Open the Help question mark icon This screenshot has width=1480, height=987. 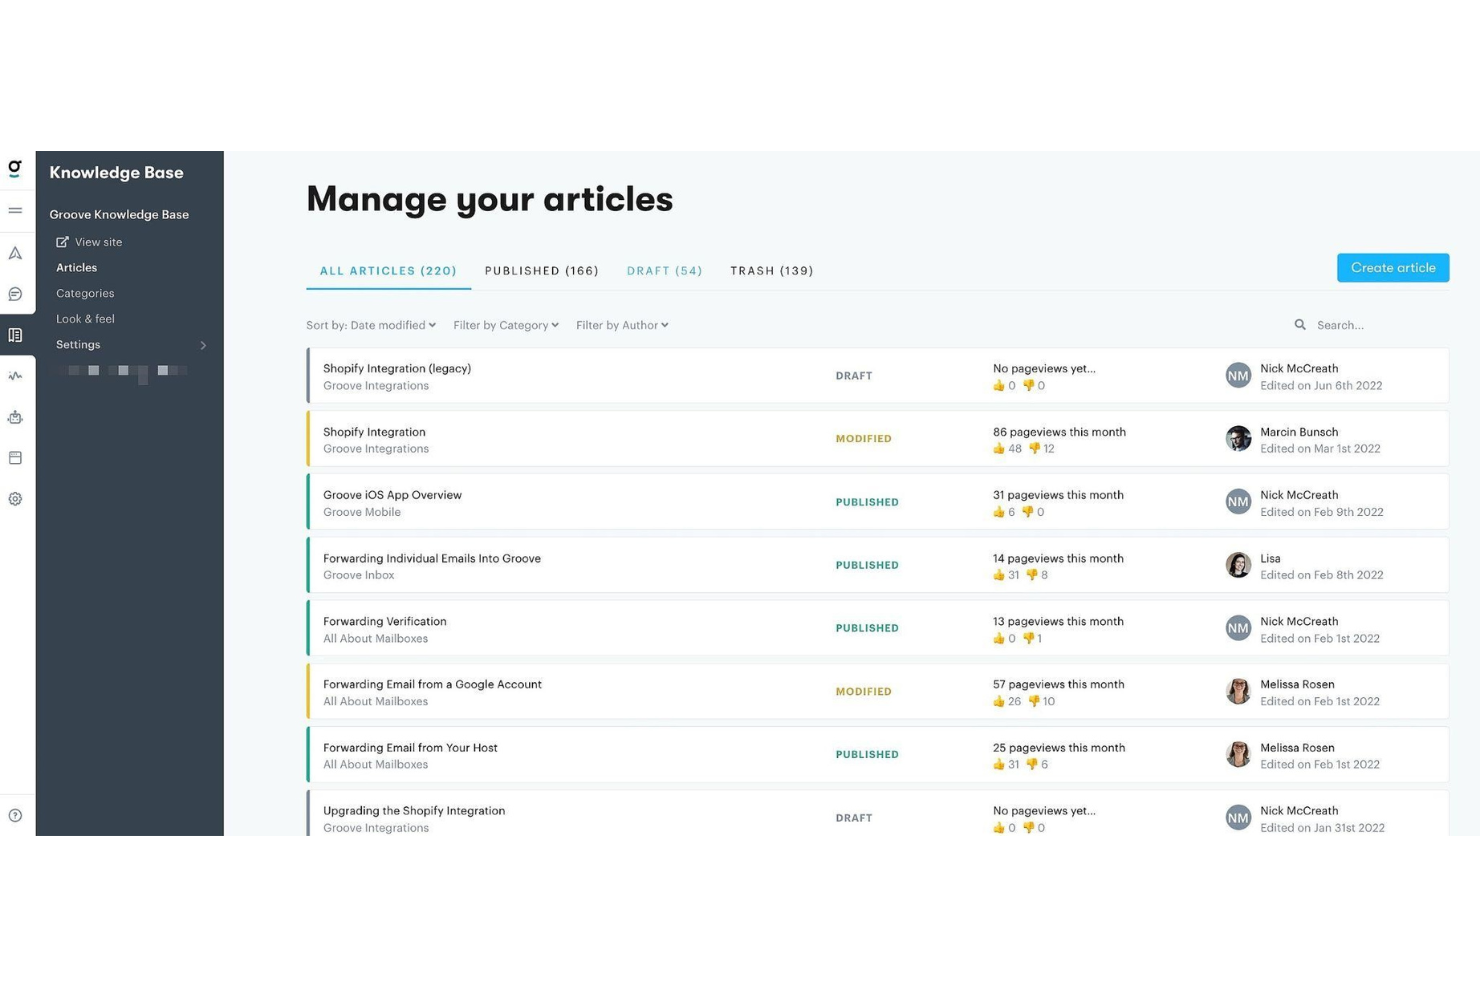click(15, 815)
